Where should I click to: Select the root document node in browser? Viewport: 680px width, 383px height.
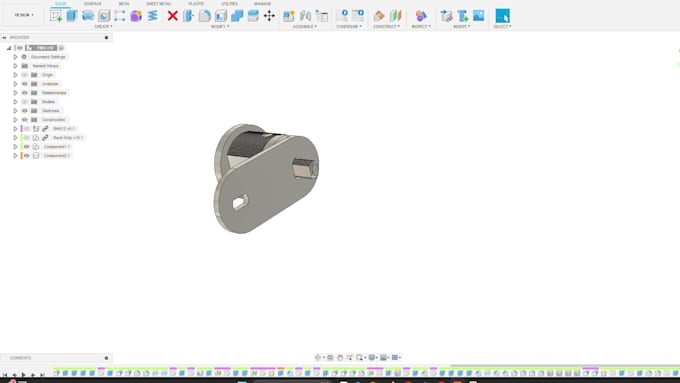point(41,48)
